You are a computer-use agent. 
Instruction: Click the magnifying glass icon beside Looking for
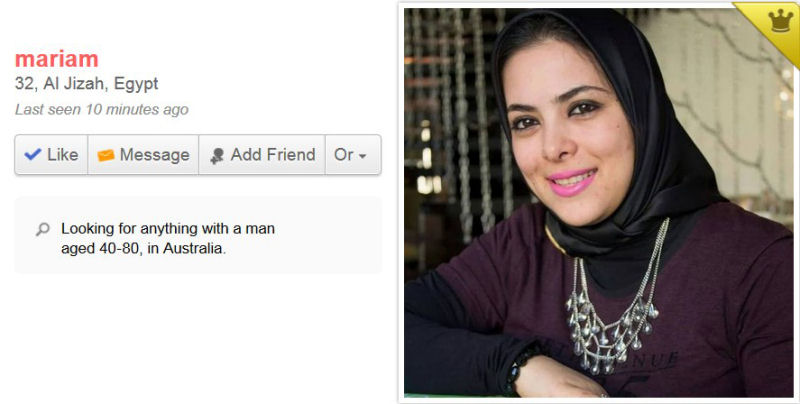click(x=43, y=229)
